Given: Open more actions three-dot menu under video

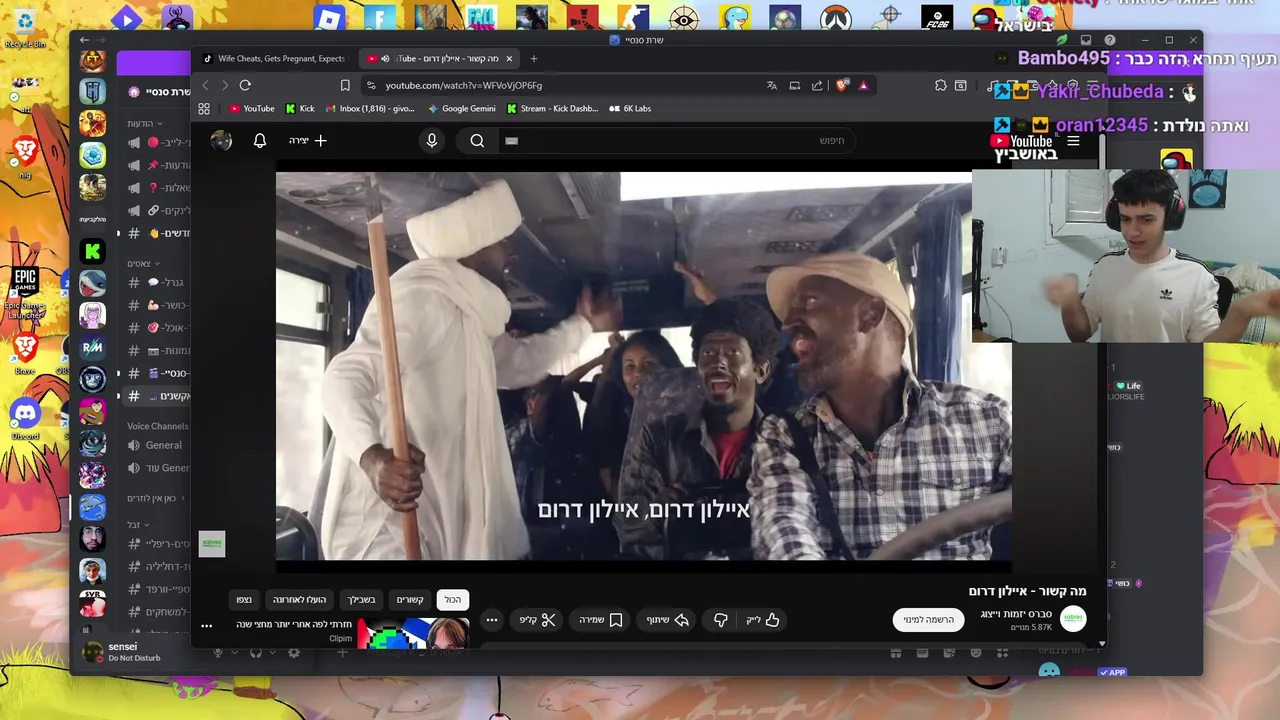Looking at the screenshot, I should point(491,620).
